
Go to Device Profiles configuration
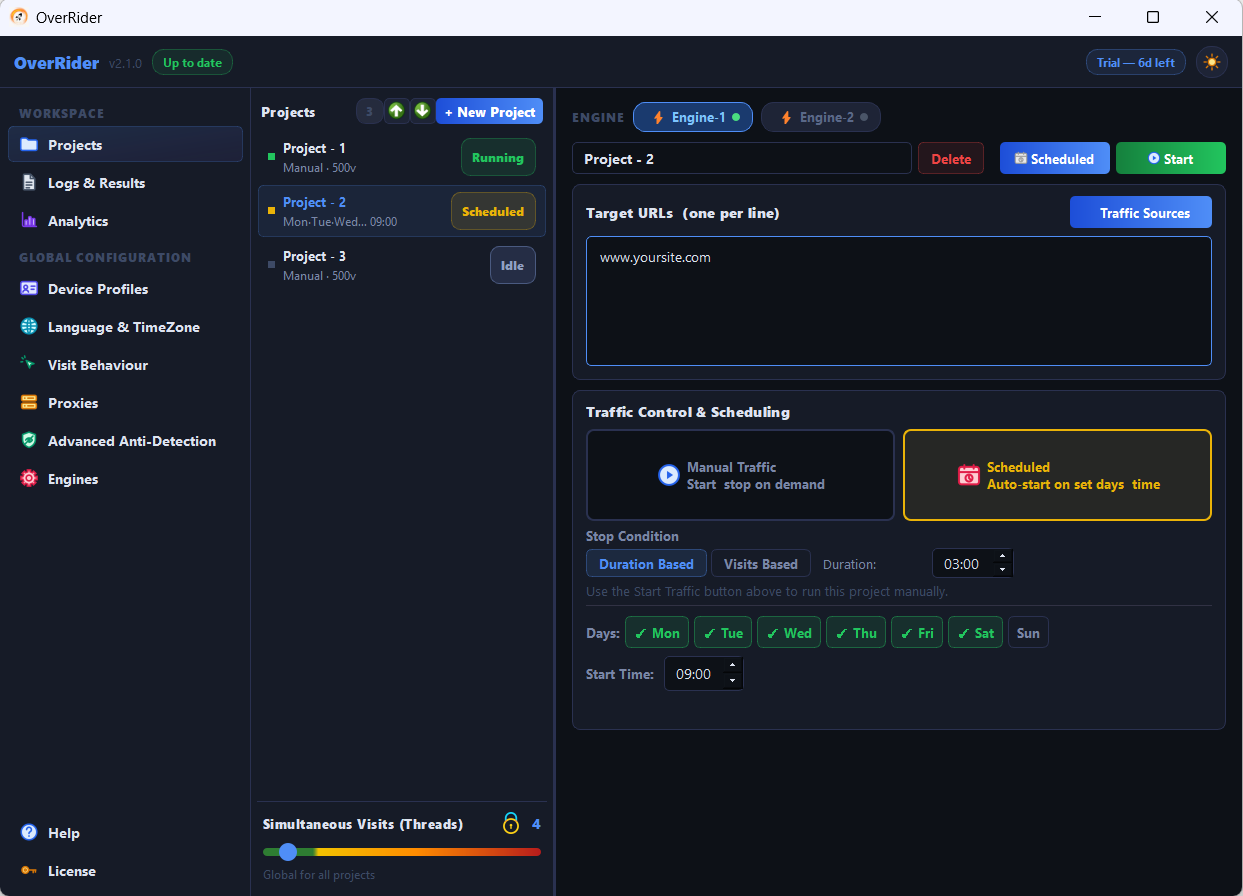pos(125,289)
